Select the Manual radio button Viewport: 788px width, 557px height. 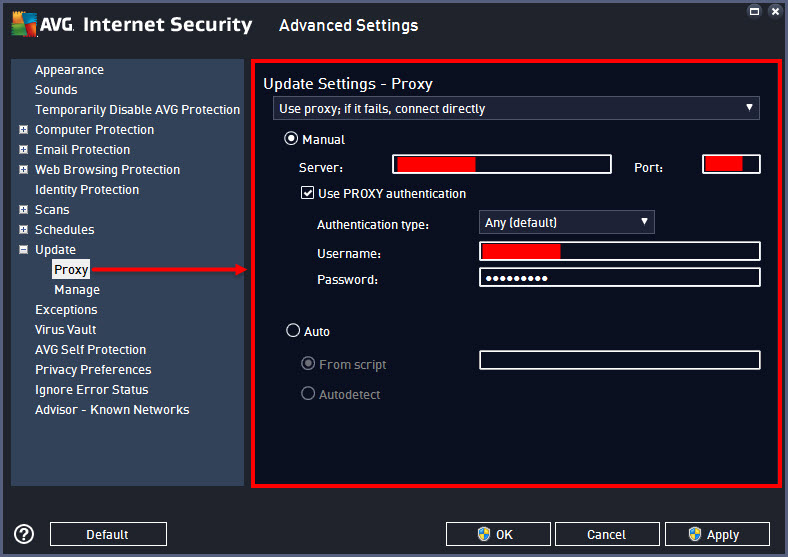(292, 140)
